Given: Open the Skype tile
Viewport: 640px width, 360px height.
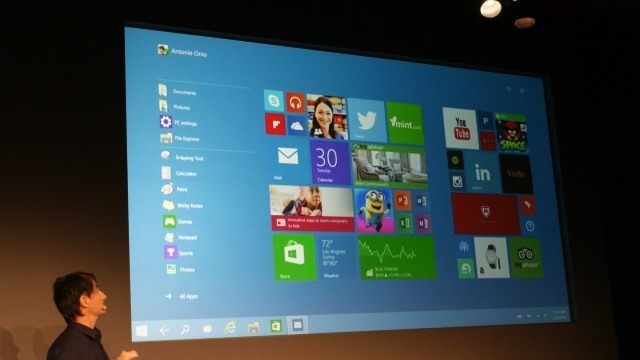Looking at the screenshot, I should tap(273, 100).
